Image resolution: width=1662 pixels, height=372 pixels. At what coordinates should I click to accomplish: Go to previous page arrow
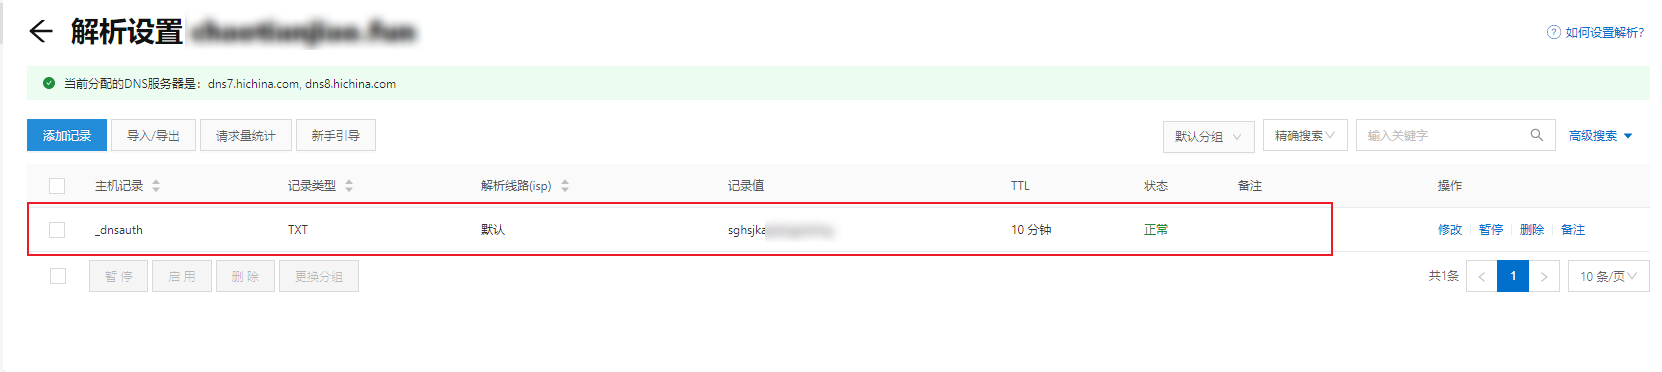pos(1481,276)
